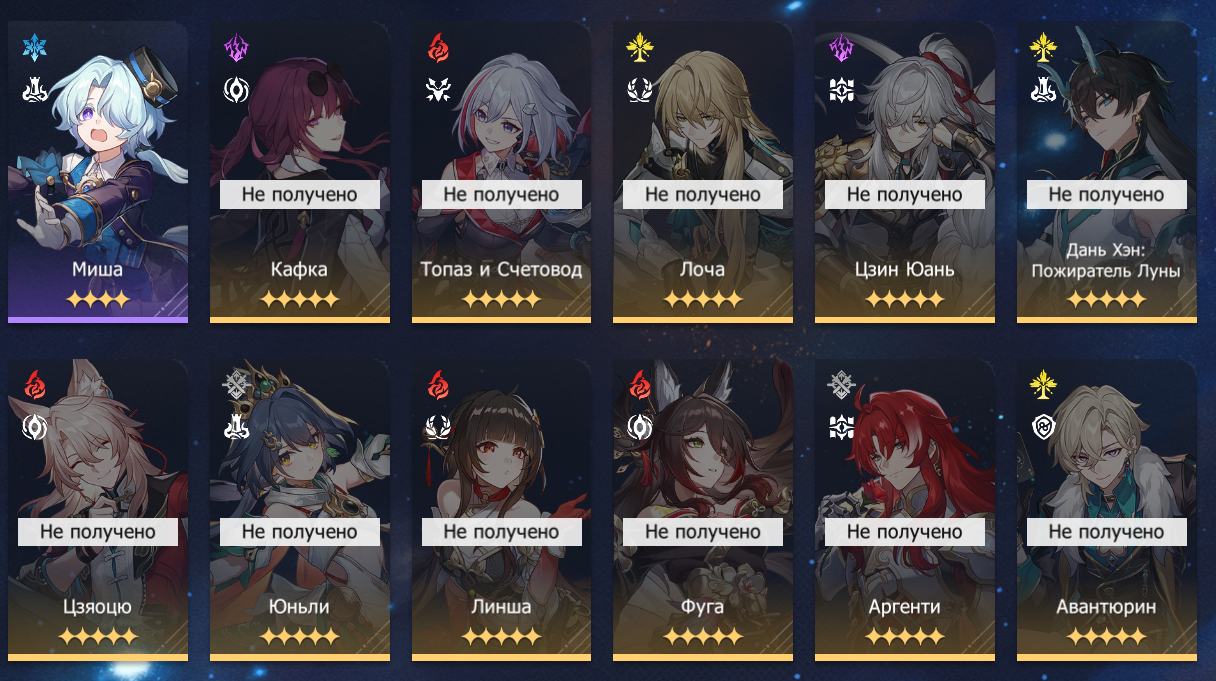Click the Lightning element icon on Кафка card
This screenshot has width=1216, height=681.
[236, 47]
